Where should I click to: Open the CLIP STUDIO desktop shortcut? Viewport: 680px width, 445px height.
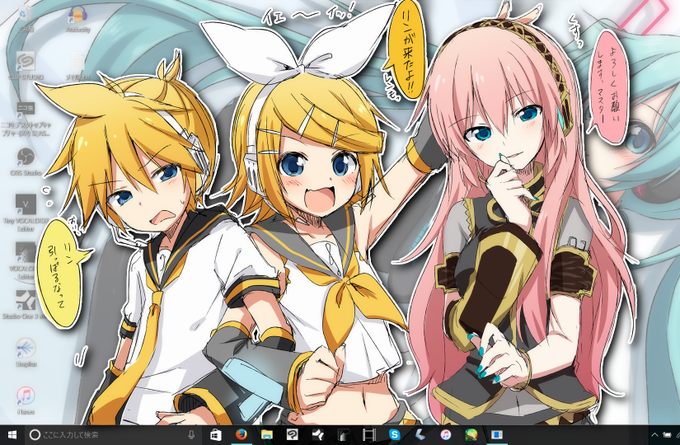tap(26, 66)
